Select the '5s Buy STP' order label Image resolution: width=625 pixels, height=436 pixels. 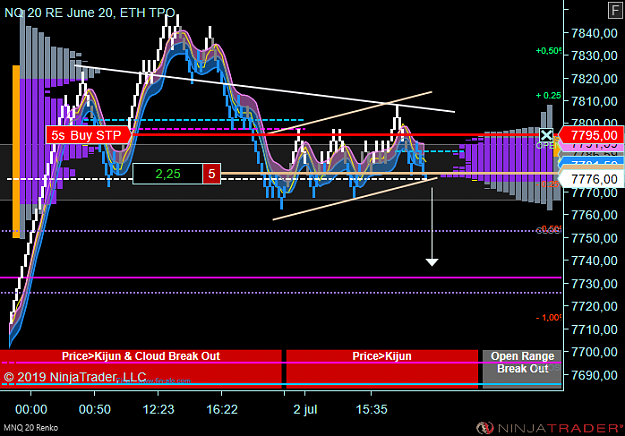pos(88,135)
